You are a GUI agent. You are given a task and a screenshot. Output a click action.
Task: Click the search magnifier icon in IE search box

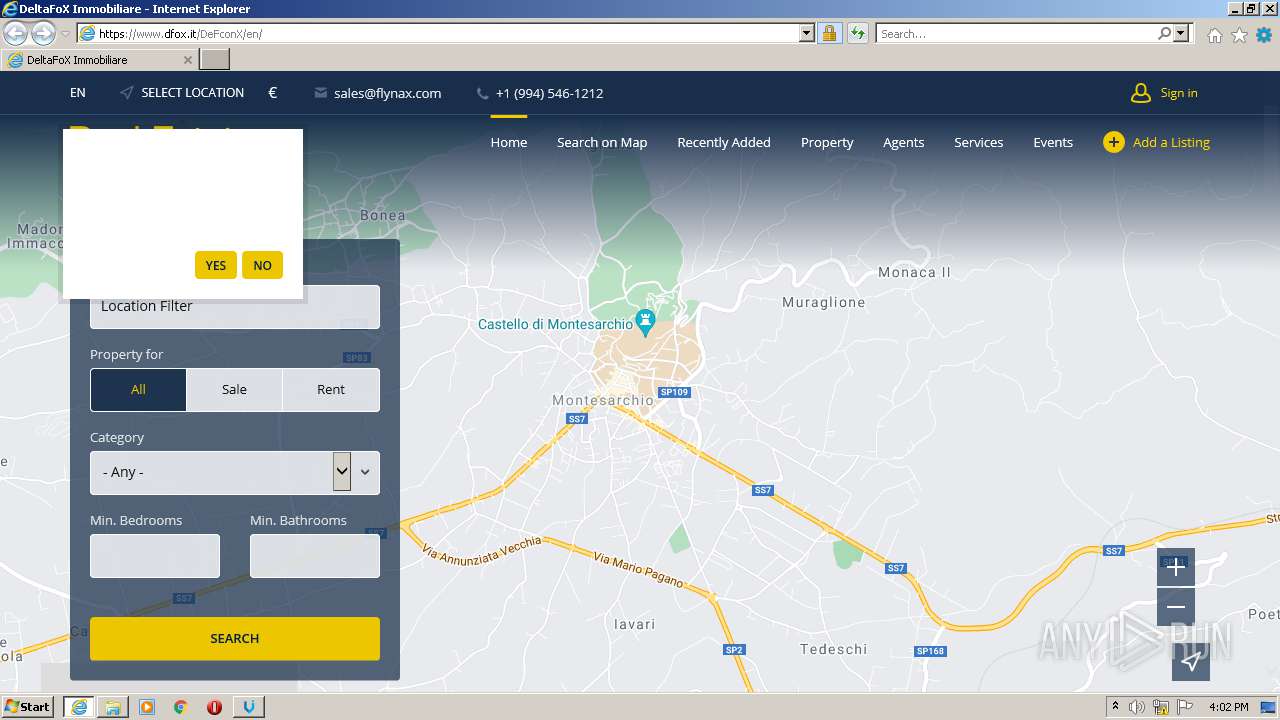[x=1164, y=33]
